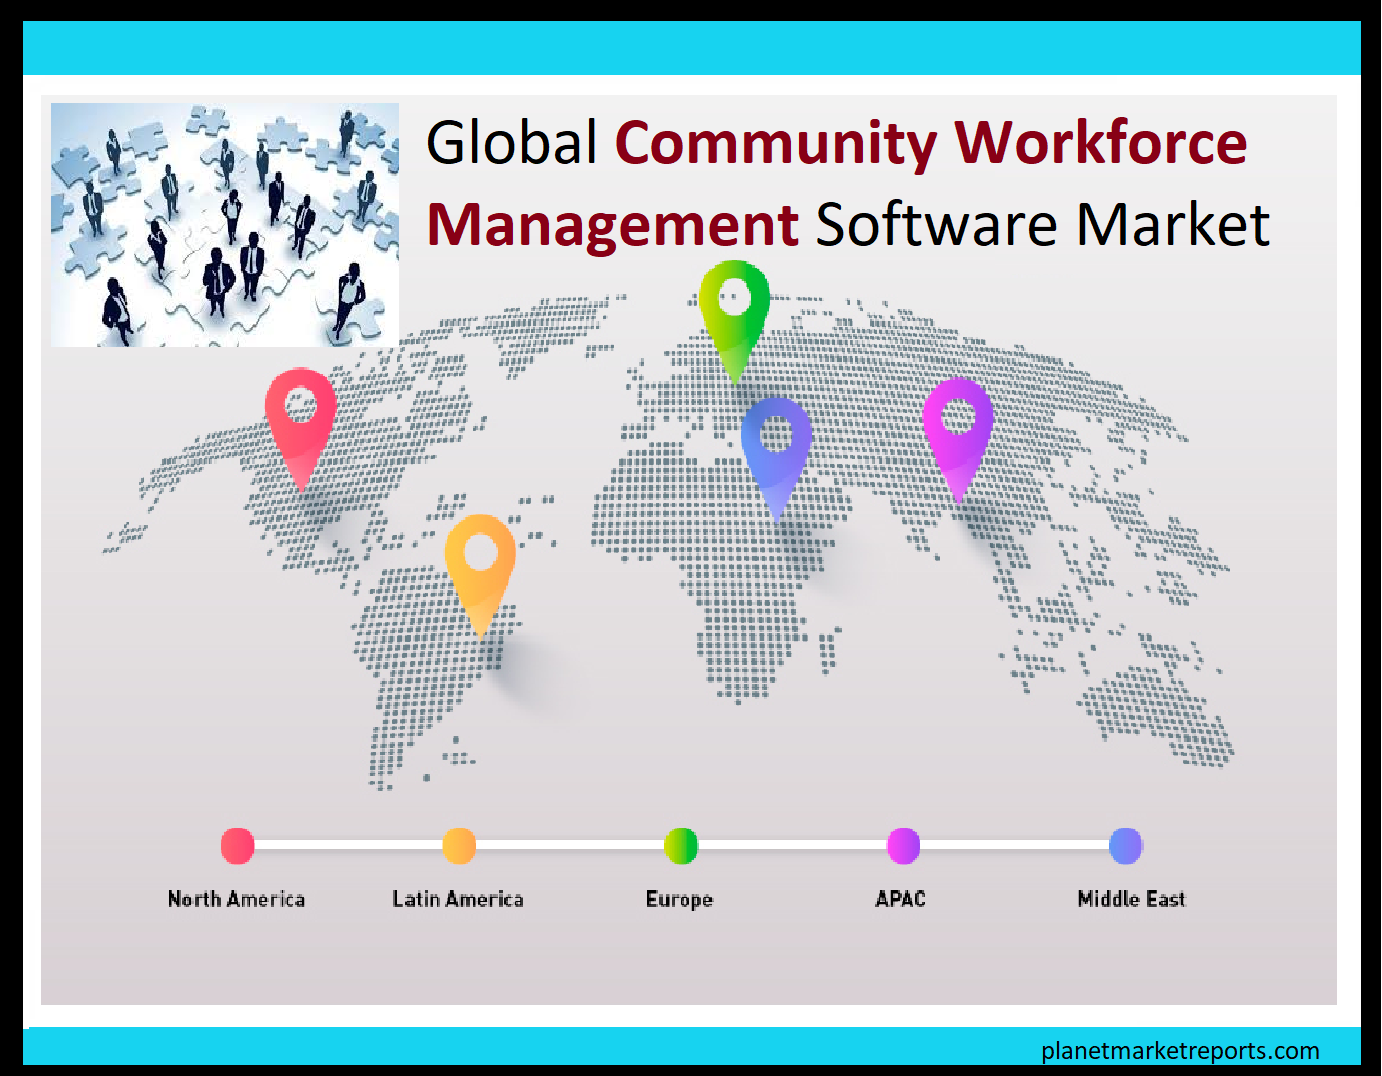Select the red North America legend dot
This screenshot has height=1076, width=1382.
pyautogui.click(x=238, y=846)
